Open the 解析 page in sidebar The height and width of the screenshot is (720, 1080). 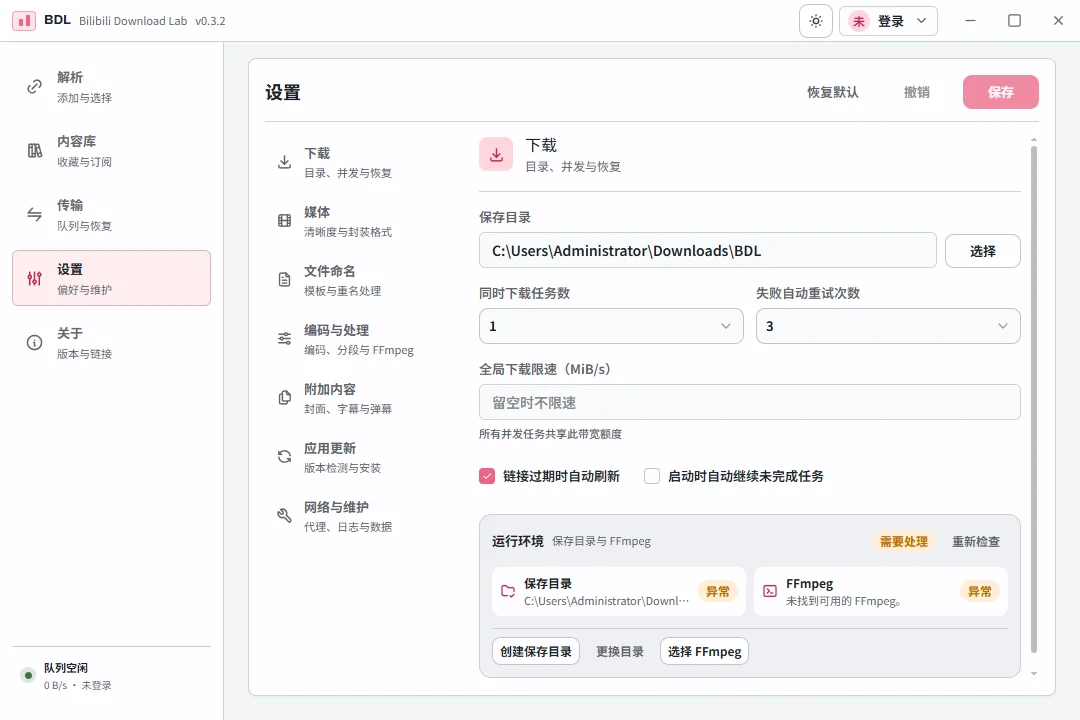tap(112, 87)
